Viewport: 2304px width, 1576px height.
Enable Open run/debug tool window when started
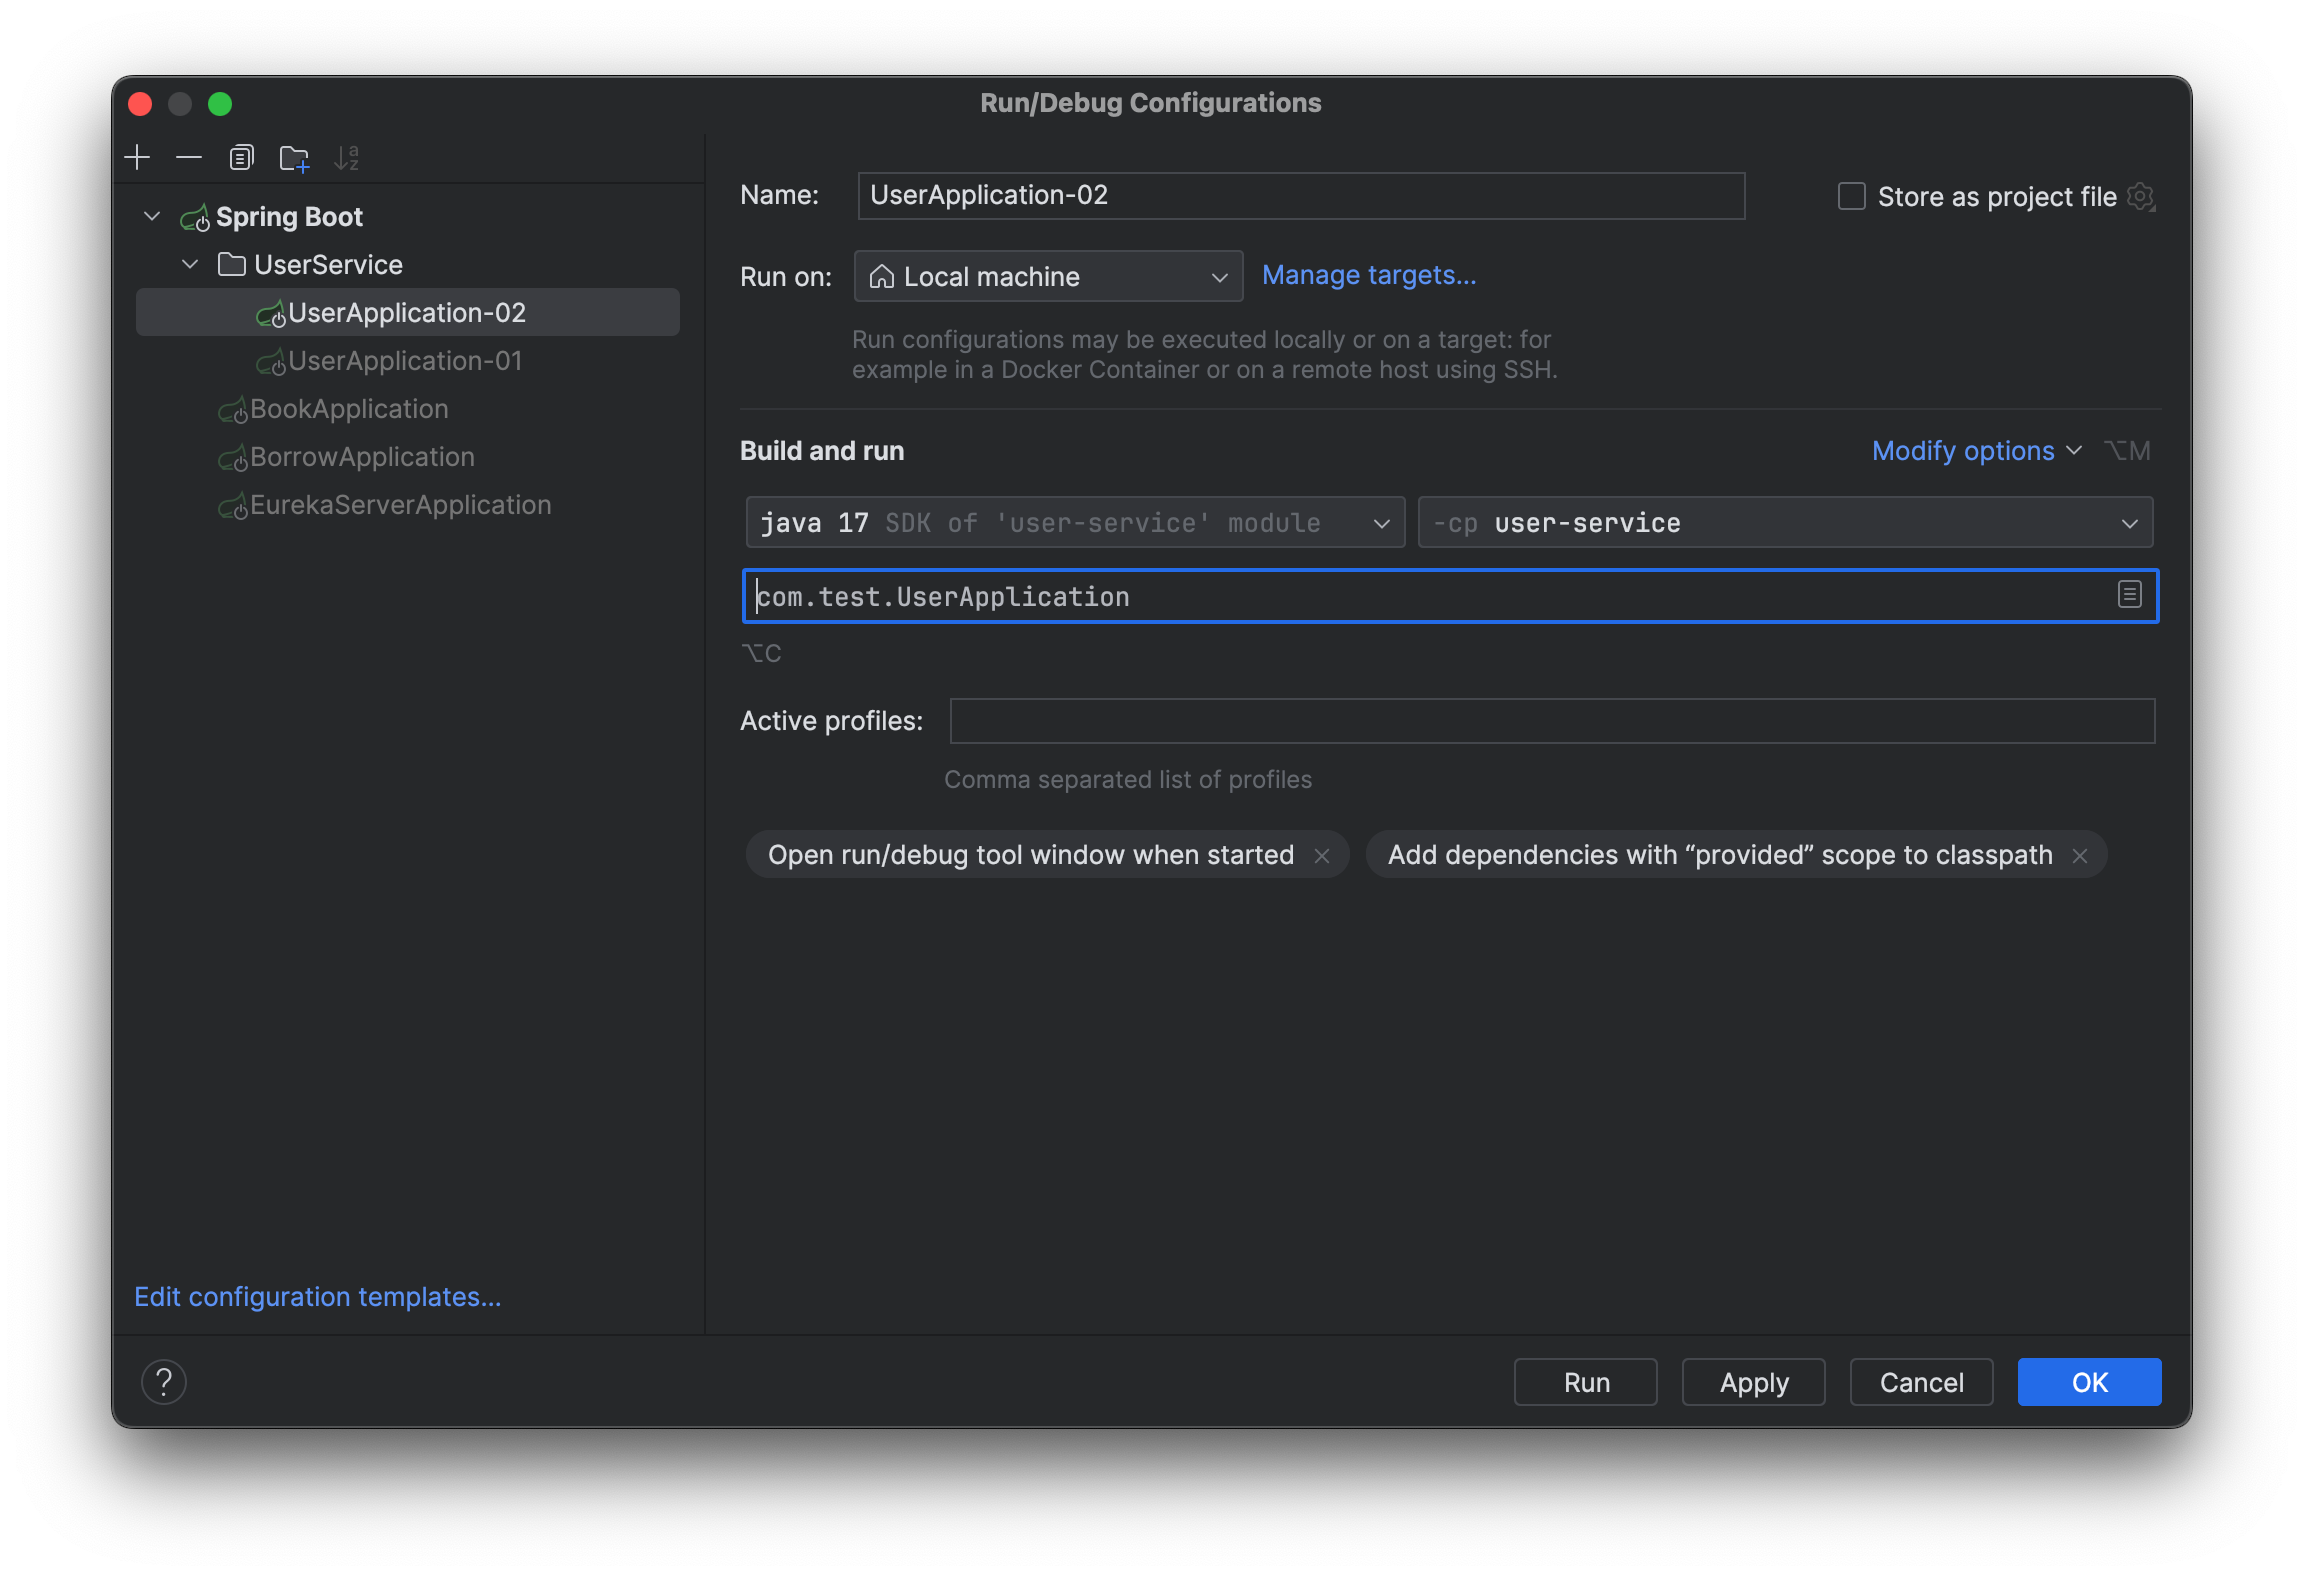[1033, 855]
